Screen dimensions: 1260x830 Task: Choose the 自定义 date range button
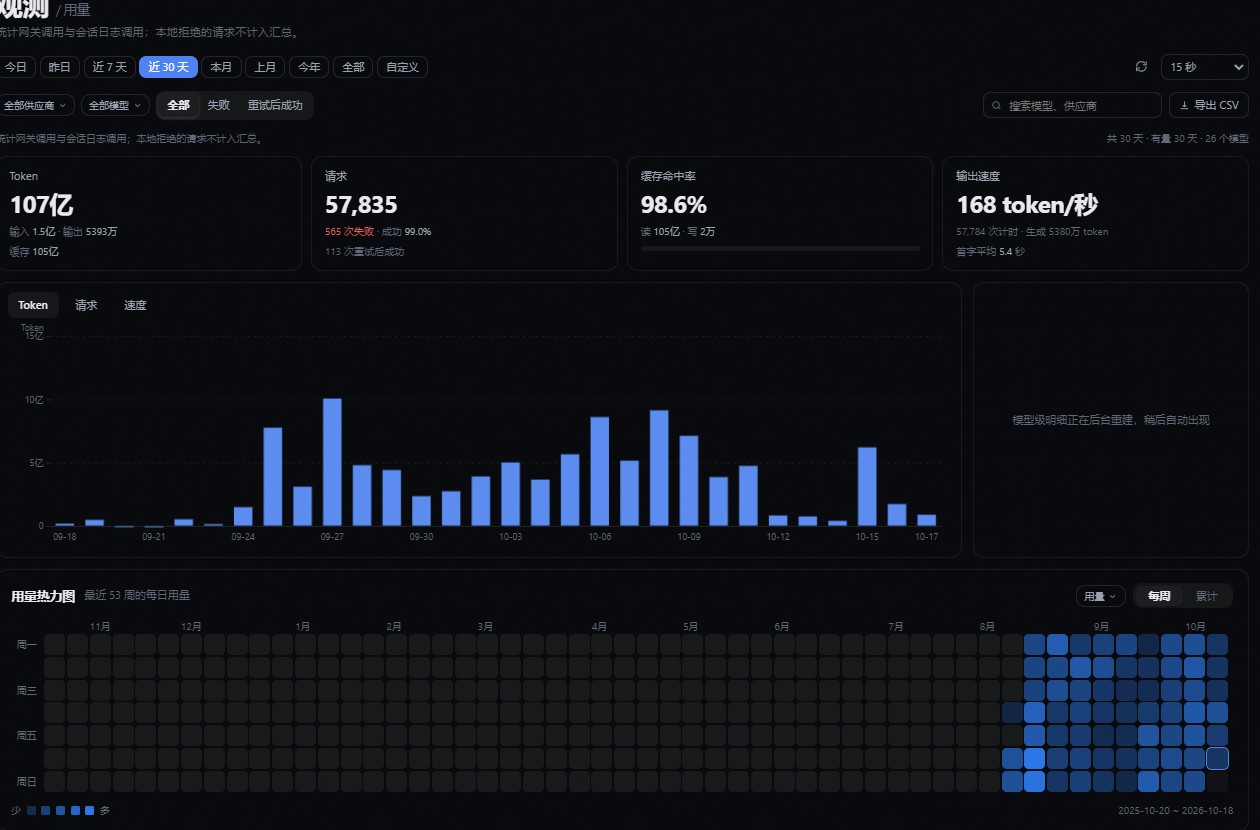402,67
